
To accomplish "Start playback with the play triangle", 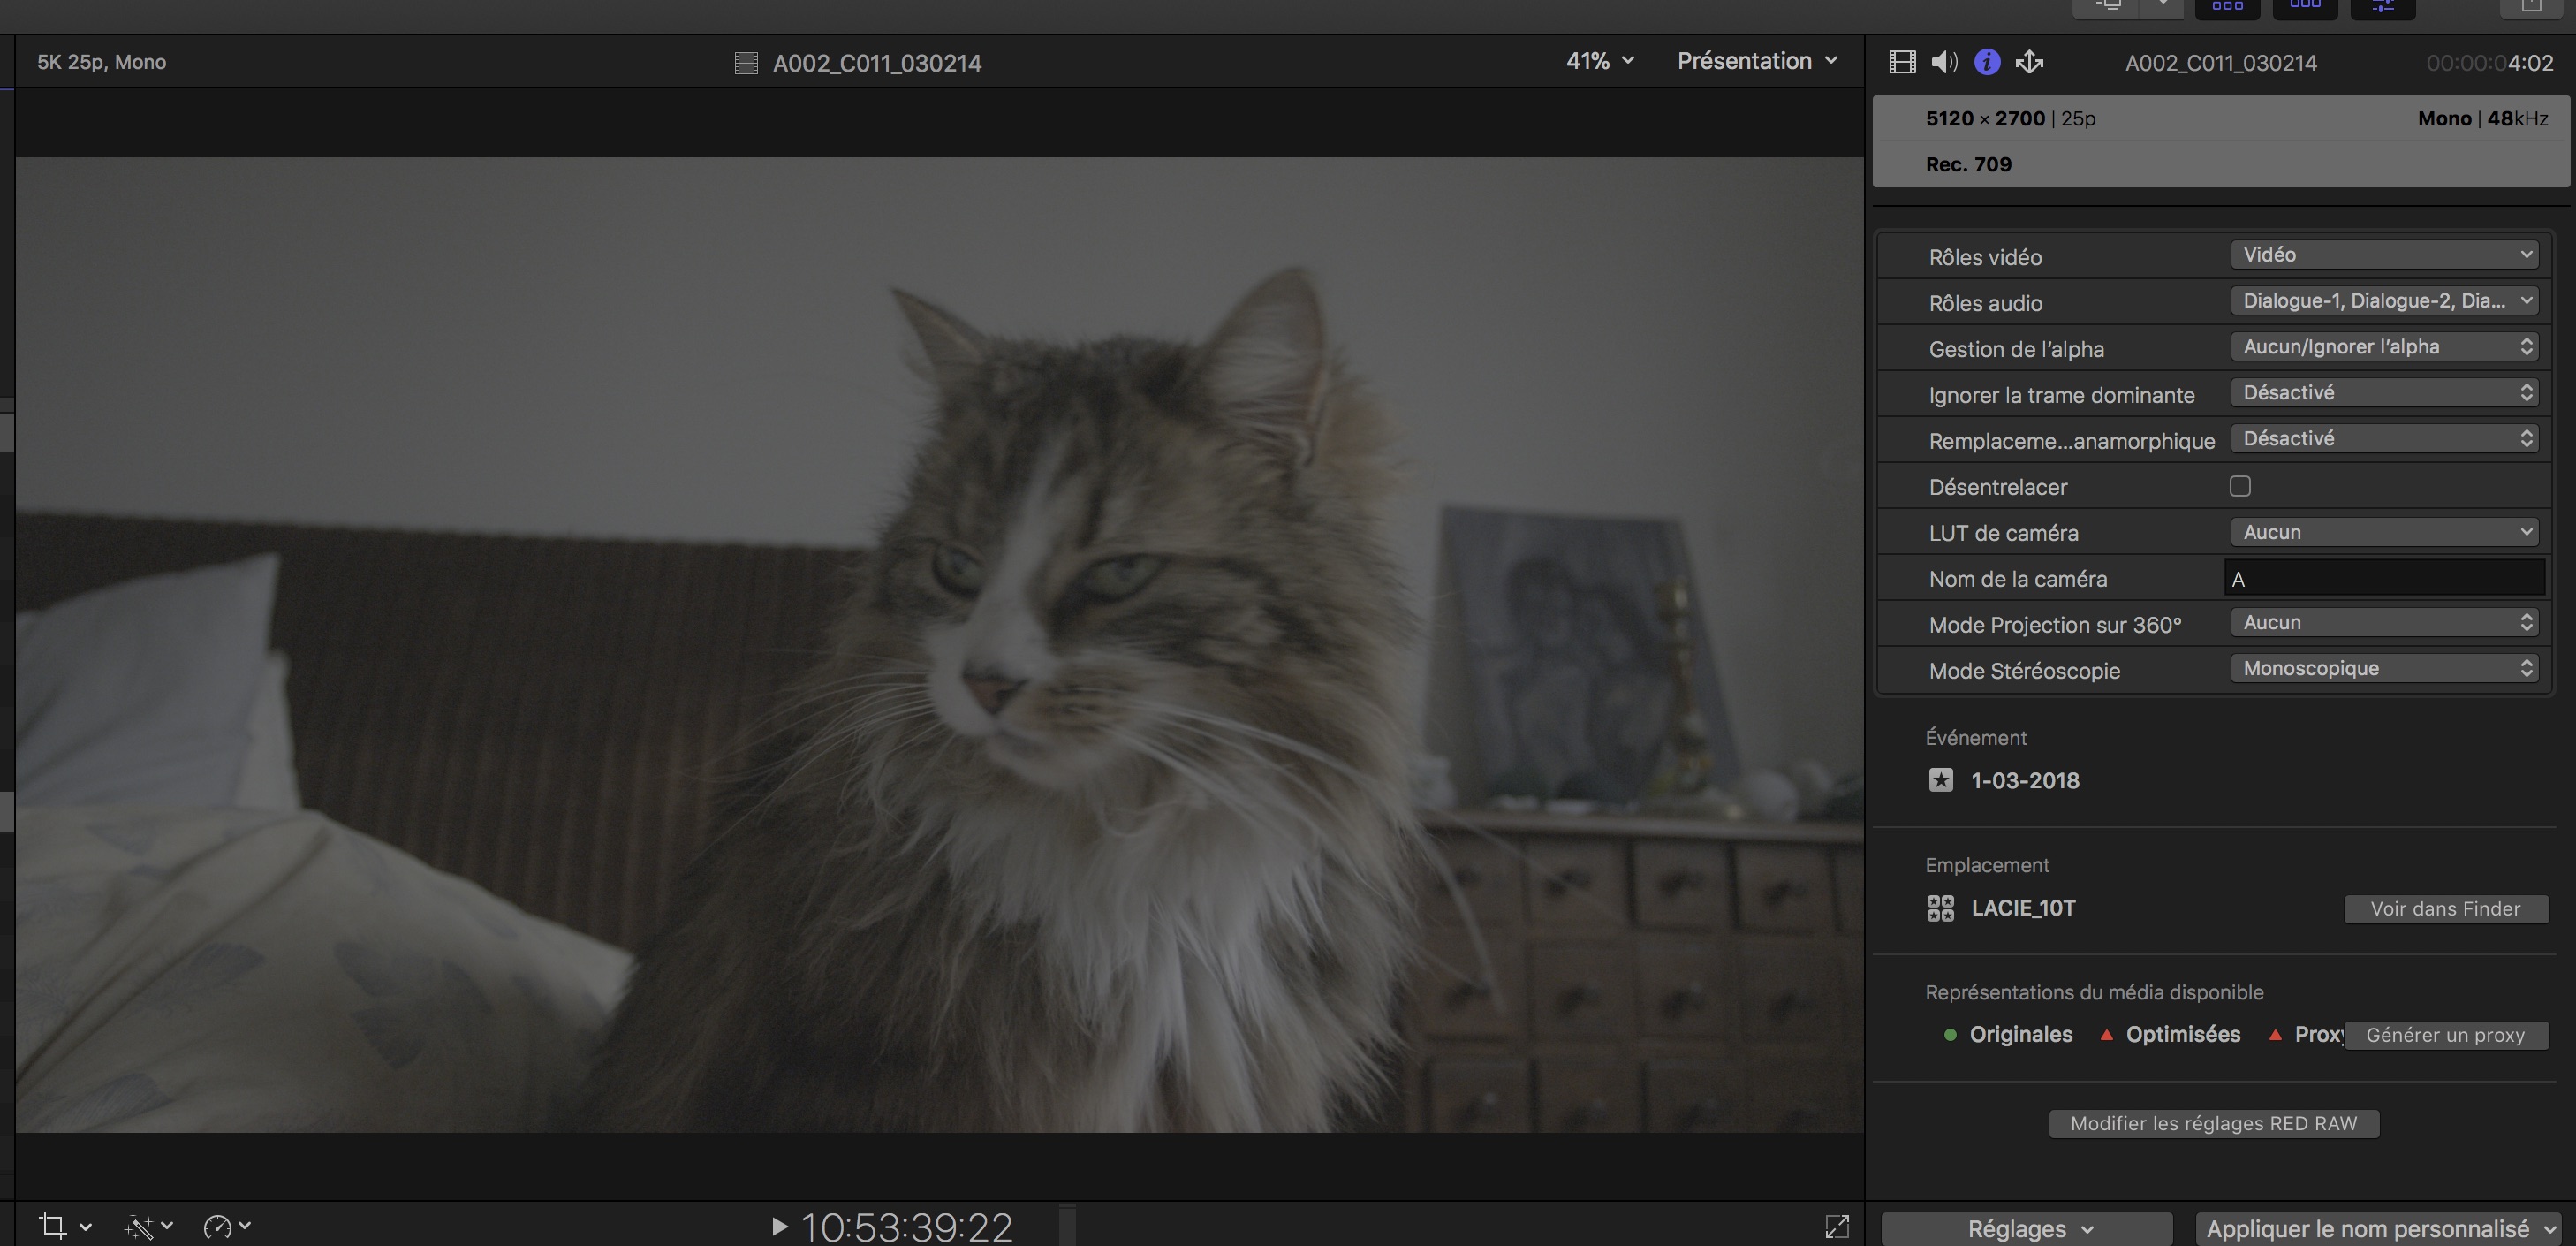I will coord(780,1225).
